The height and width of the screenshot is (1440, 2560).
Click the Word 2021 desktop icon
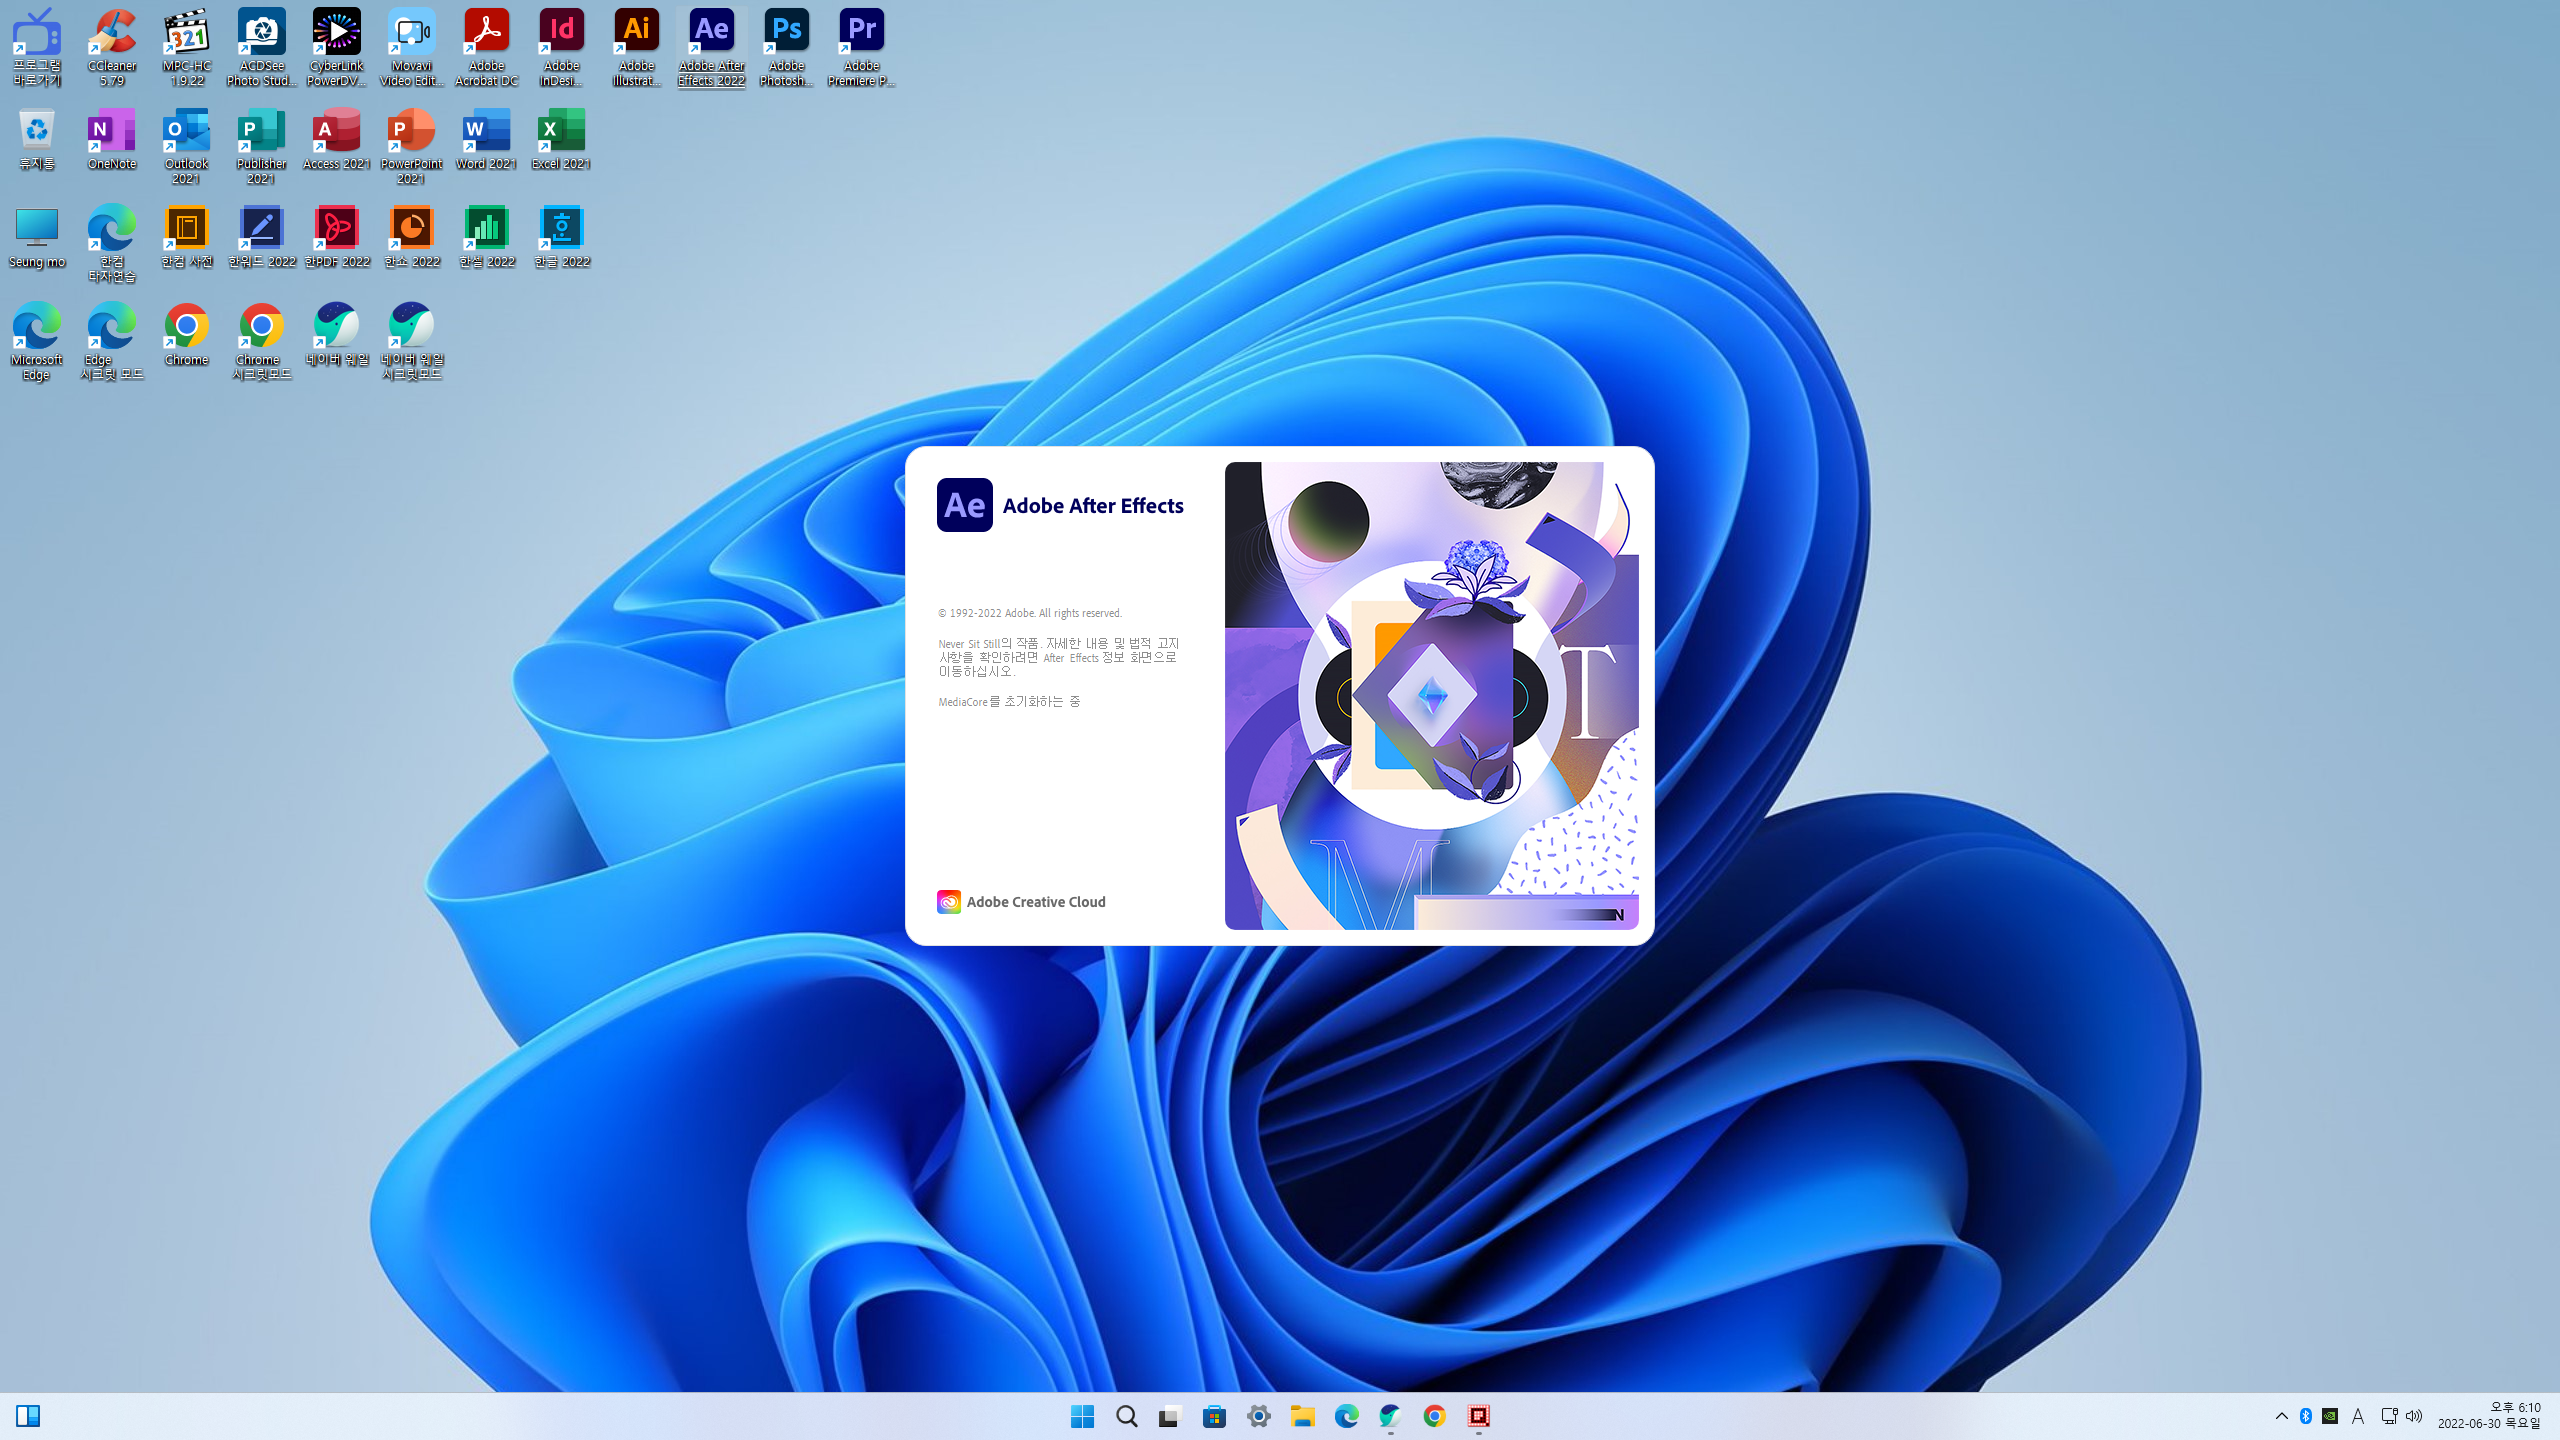[x=486, y=140]
